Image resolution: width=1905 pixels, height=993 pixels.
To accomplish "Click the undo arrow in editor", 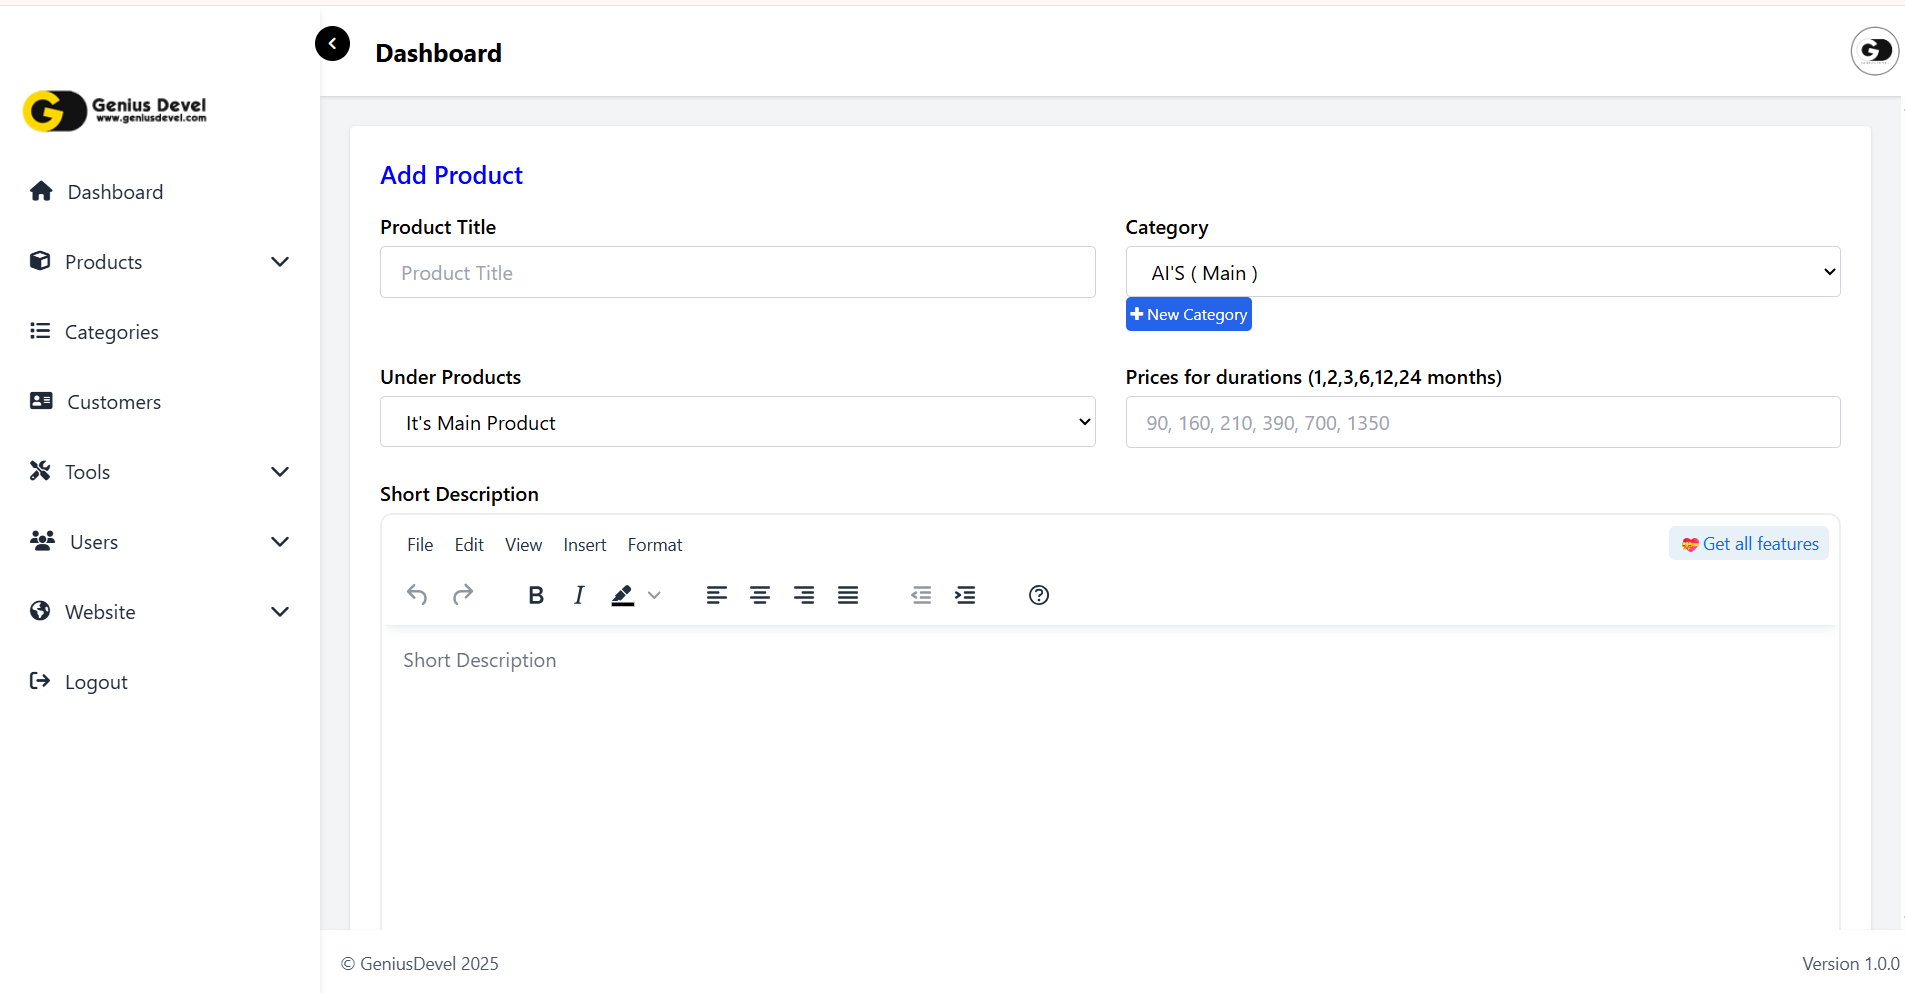I will tap(417, 595).
